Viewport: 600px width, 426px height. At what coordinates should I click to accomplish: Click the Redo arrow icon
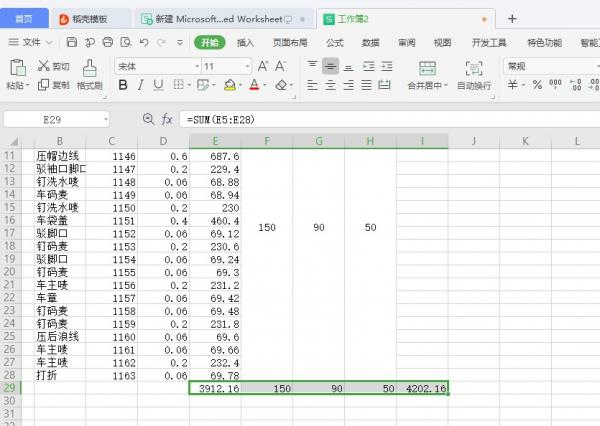[x=161, y=42]
